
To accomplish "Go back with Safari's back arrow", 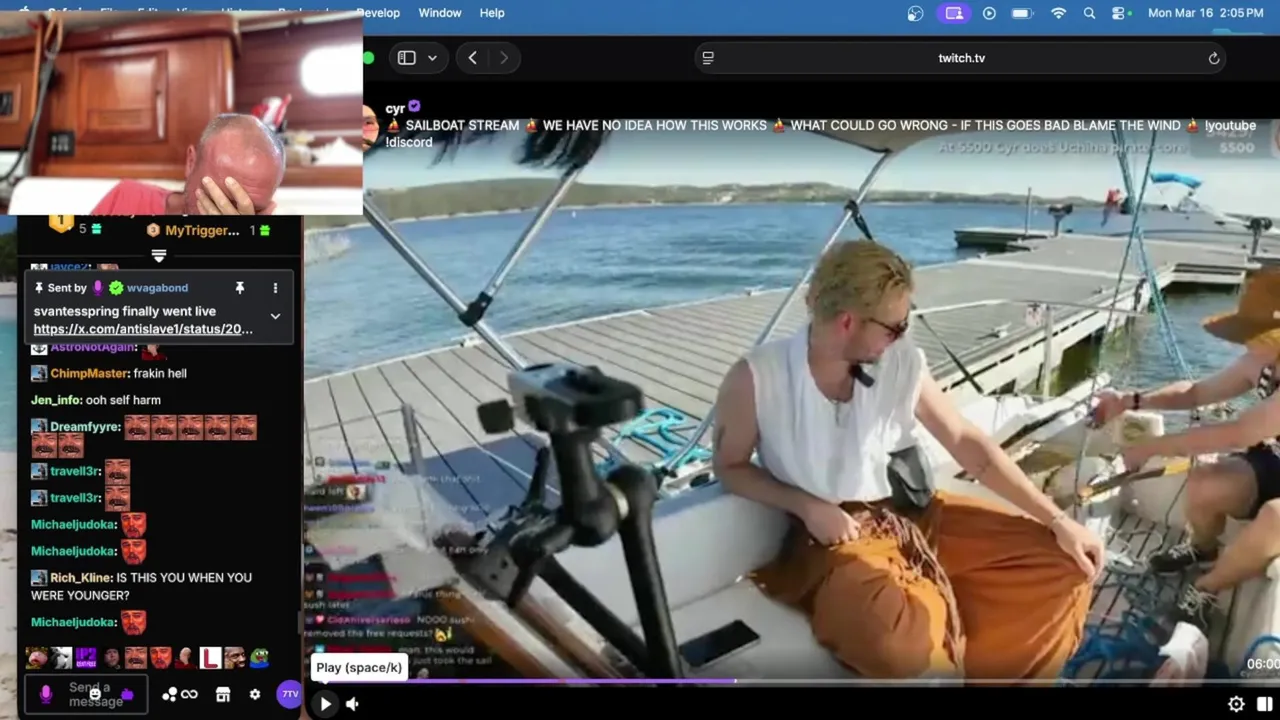I will coord(472,58).
